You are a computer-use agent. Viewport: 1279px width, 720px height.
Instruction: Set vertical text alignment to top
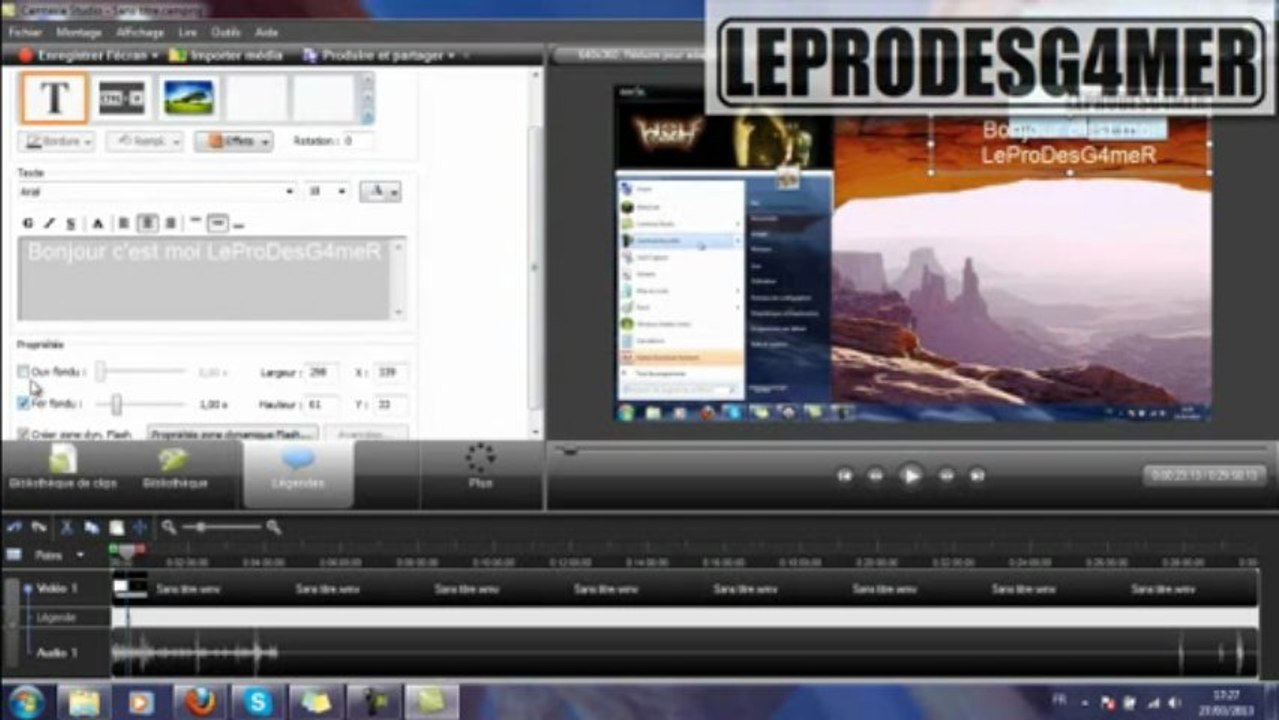[196, 222]
